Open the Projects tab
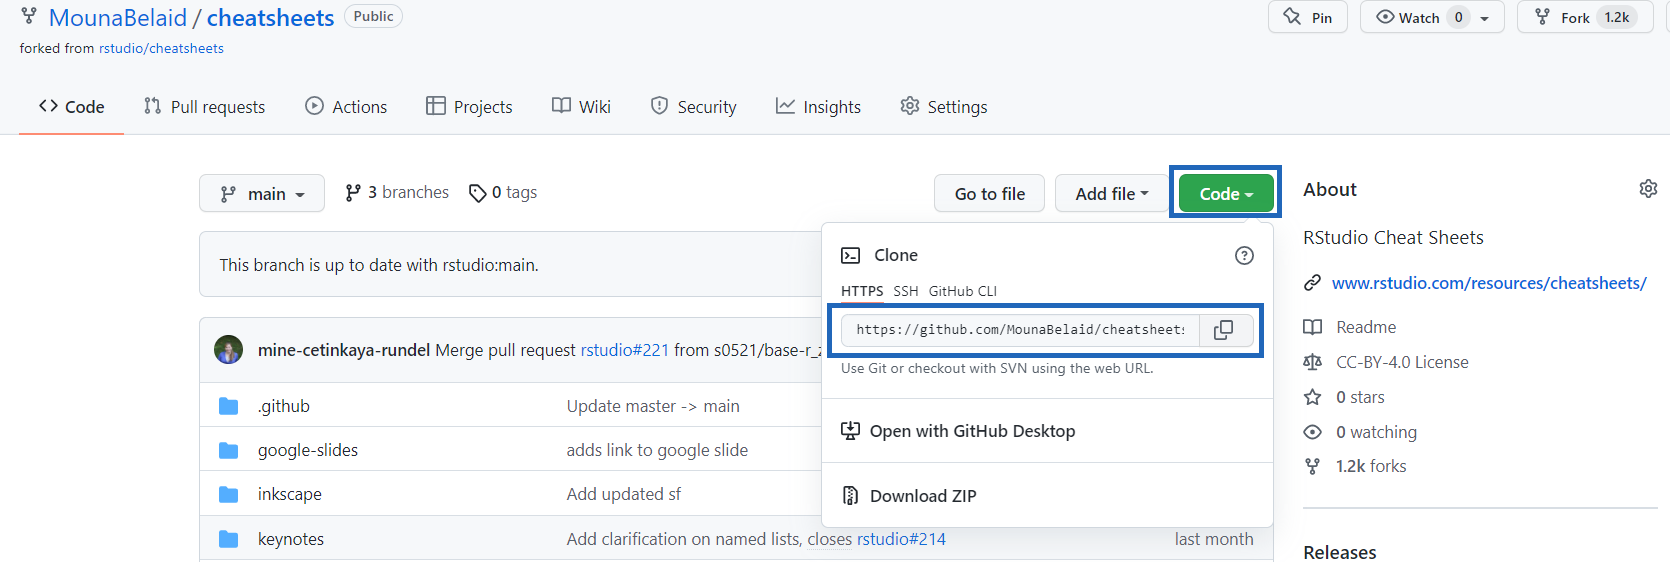Image resolution: width=1670 pixels, height=562 pixels. point(469,107)
